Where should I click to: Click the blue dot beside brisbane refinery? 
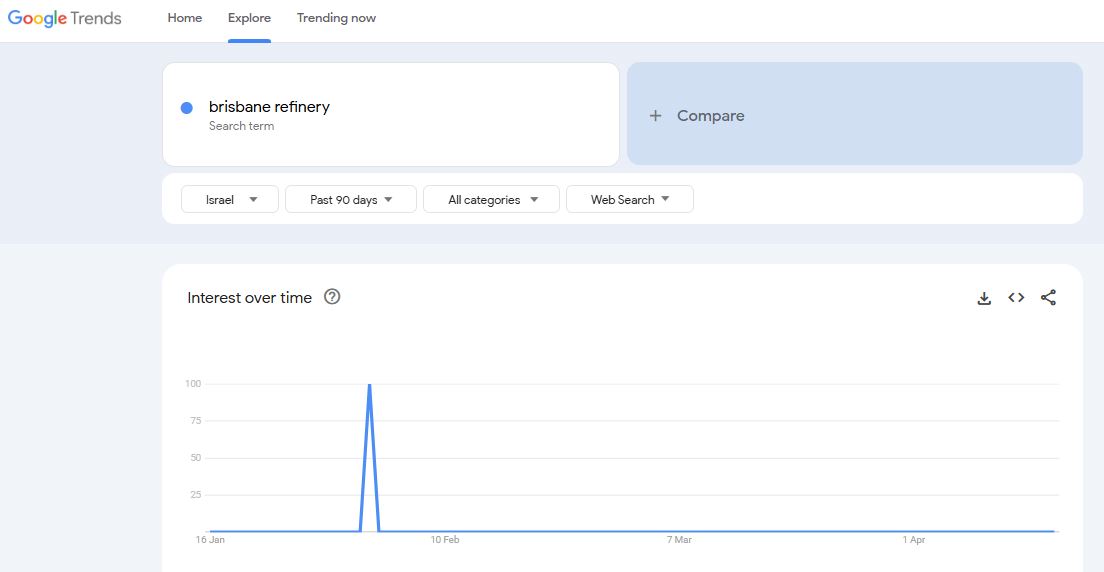[x=187, y=108]
